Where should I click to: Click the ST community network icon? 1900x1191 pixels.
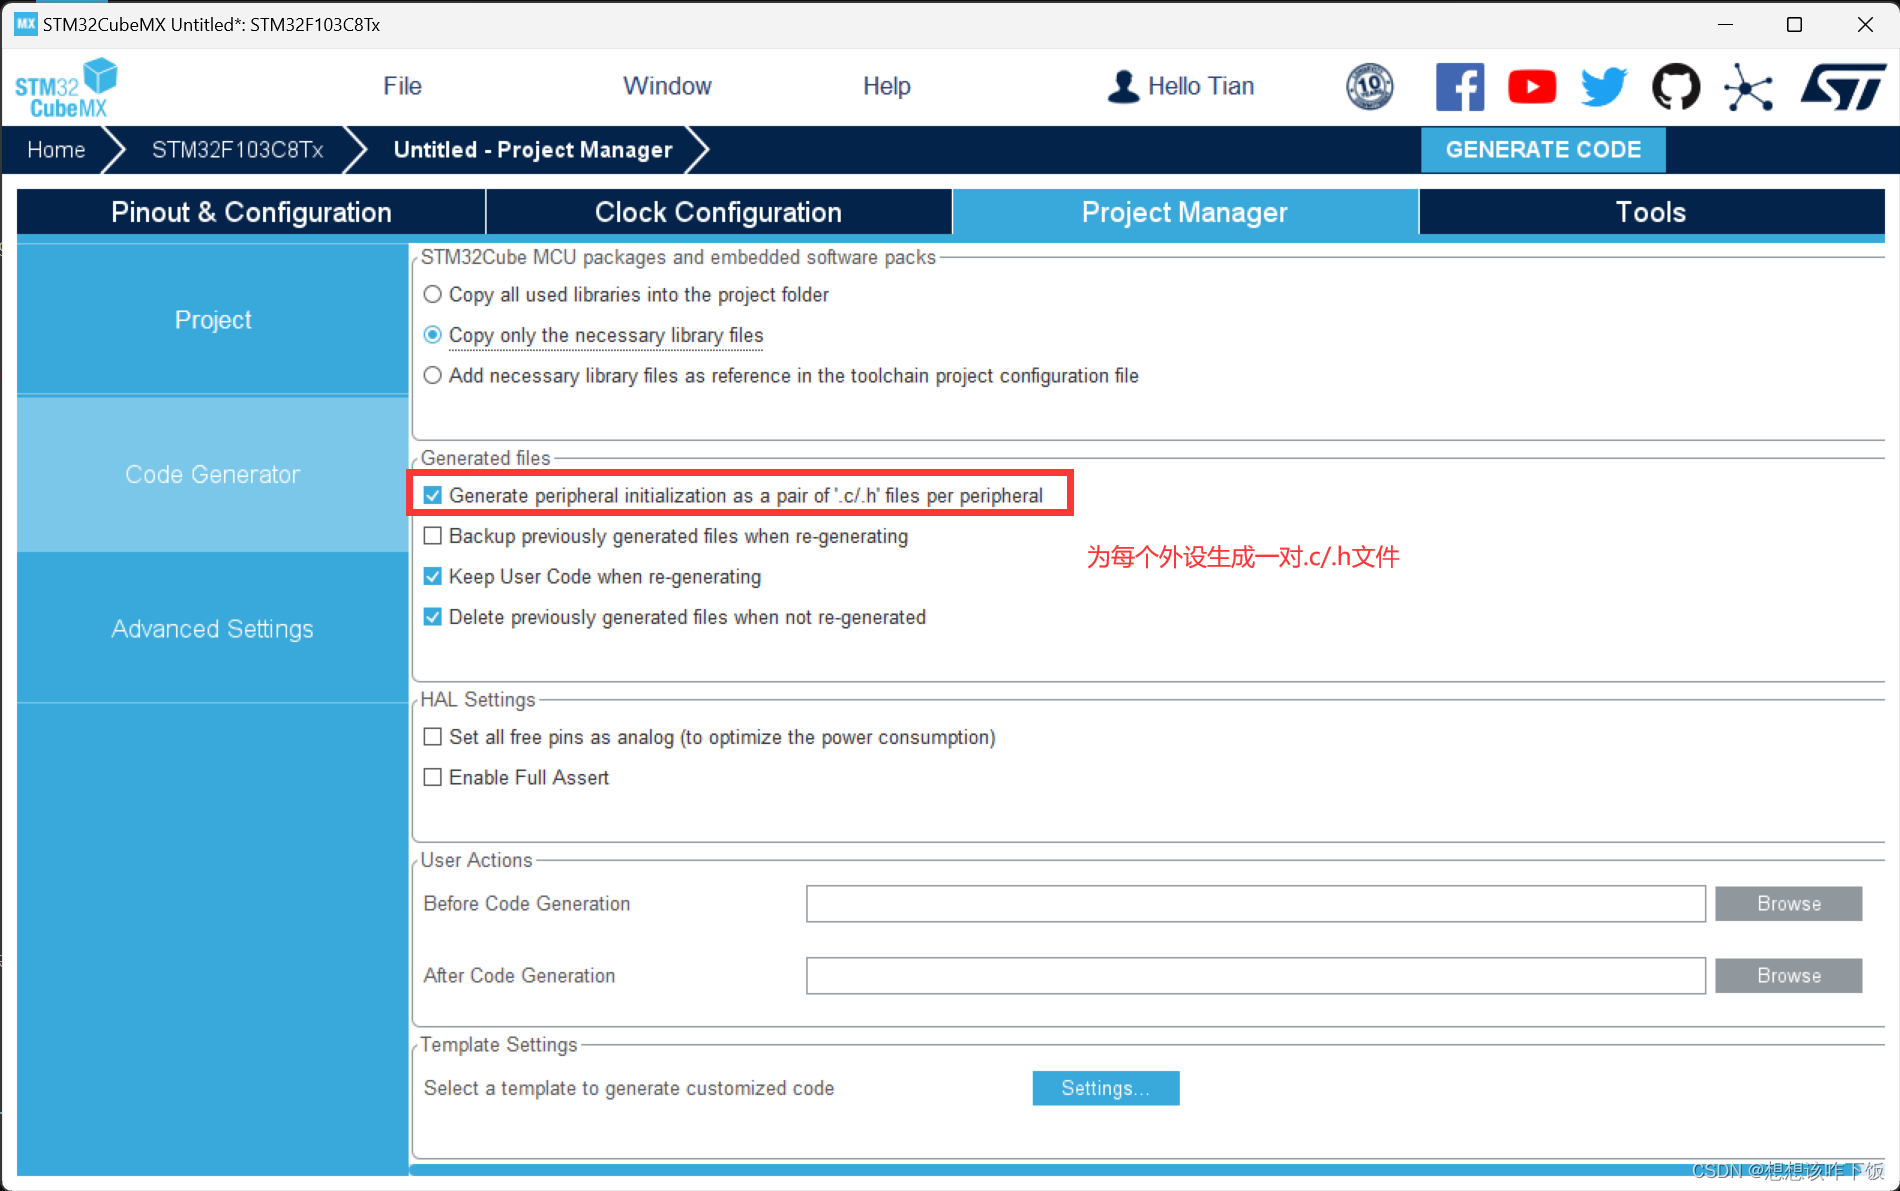(1748, 87)
